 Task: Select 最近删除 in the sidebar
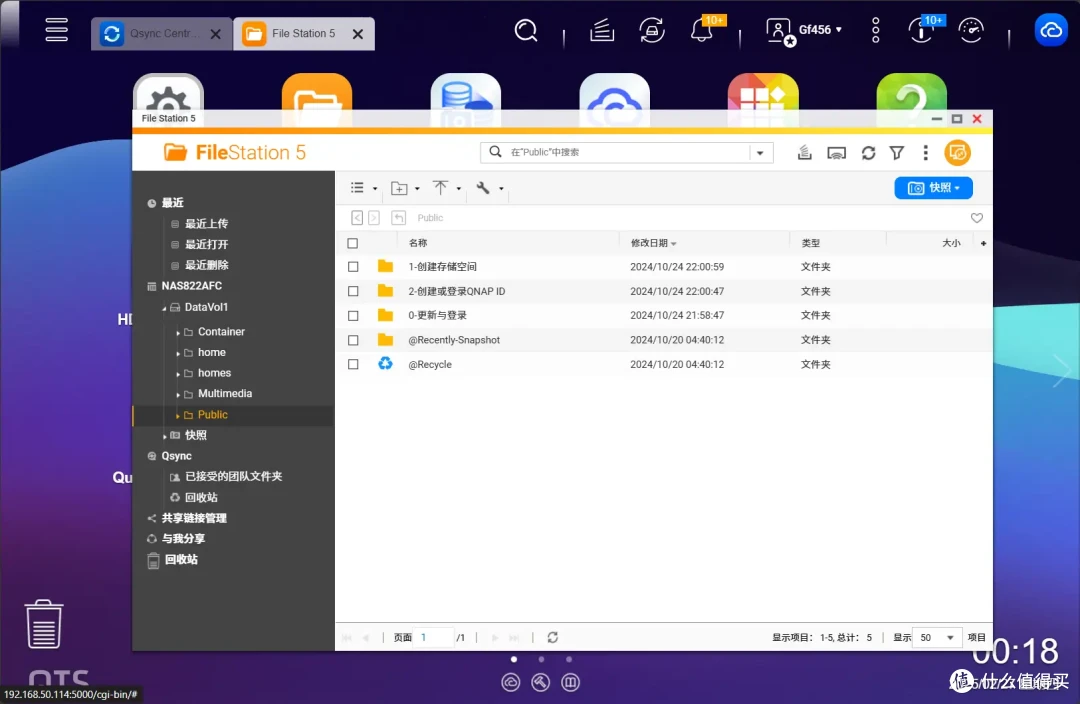click(206, 265)
